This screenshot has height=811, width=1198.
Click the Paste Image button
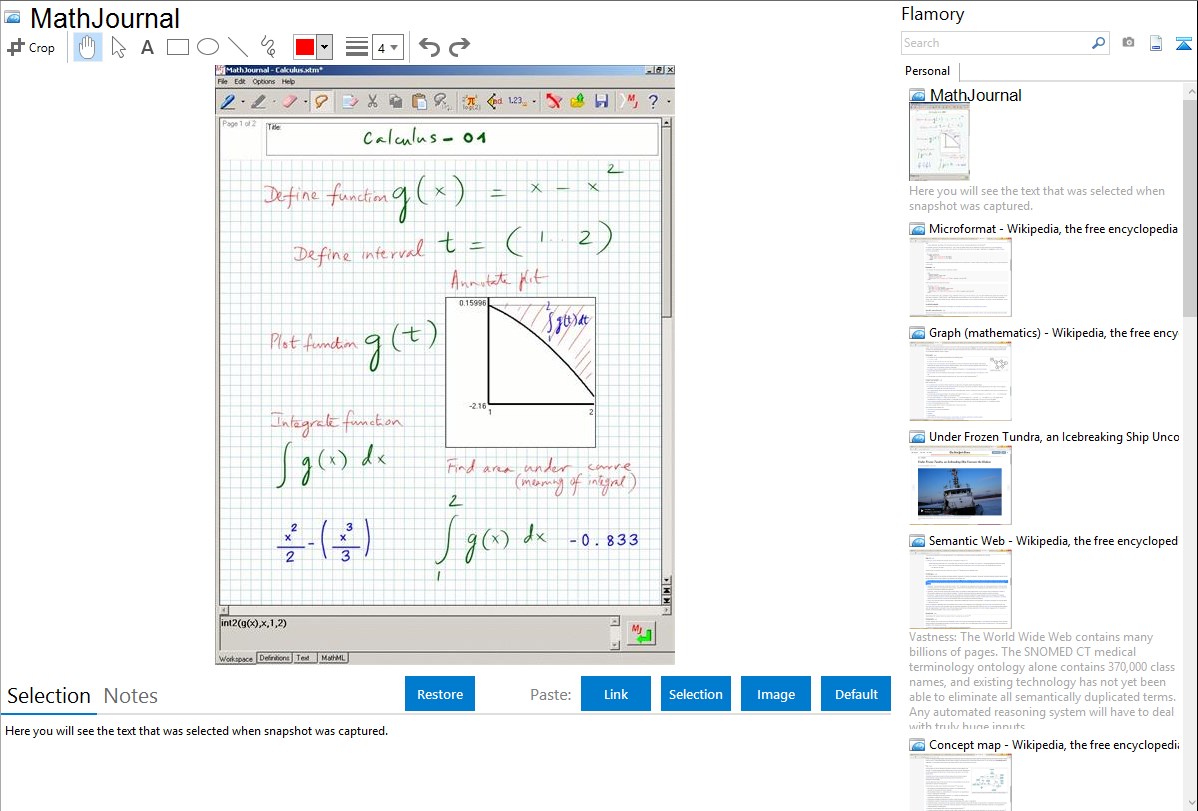[x=776, y=694]
